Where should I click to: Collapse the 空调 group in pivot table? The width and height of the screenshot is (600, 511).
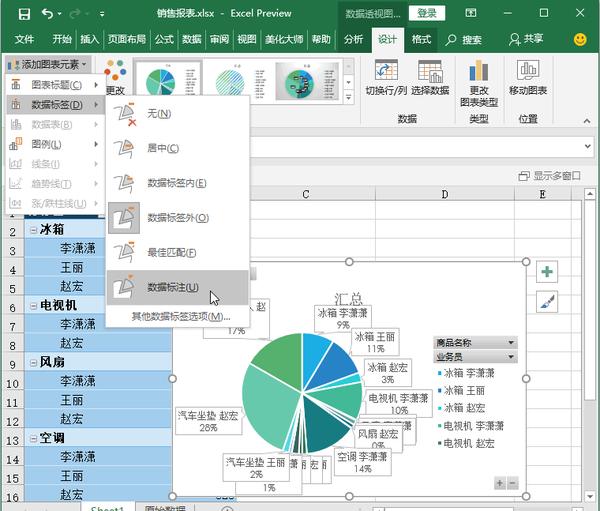(x=33, y=438)
